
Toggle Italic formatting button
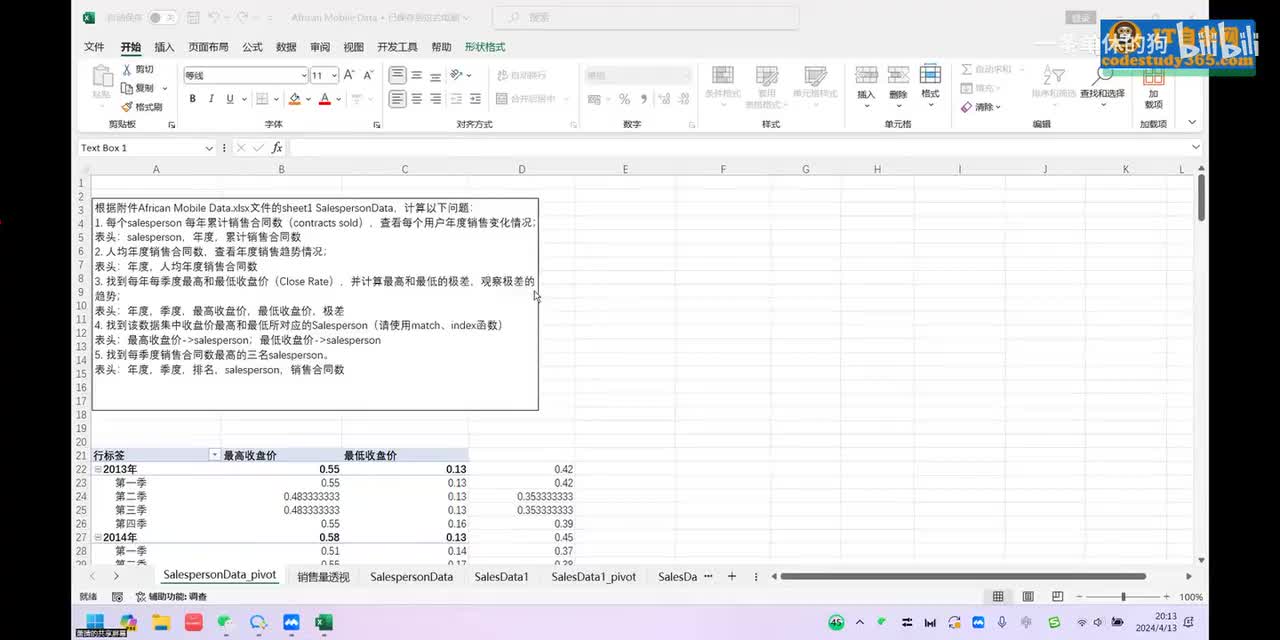[211, 99]
